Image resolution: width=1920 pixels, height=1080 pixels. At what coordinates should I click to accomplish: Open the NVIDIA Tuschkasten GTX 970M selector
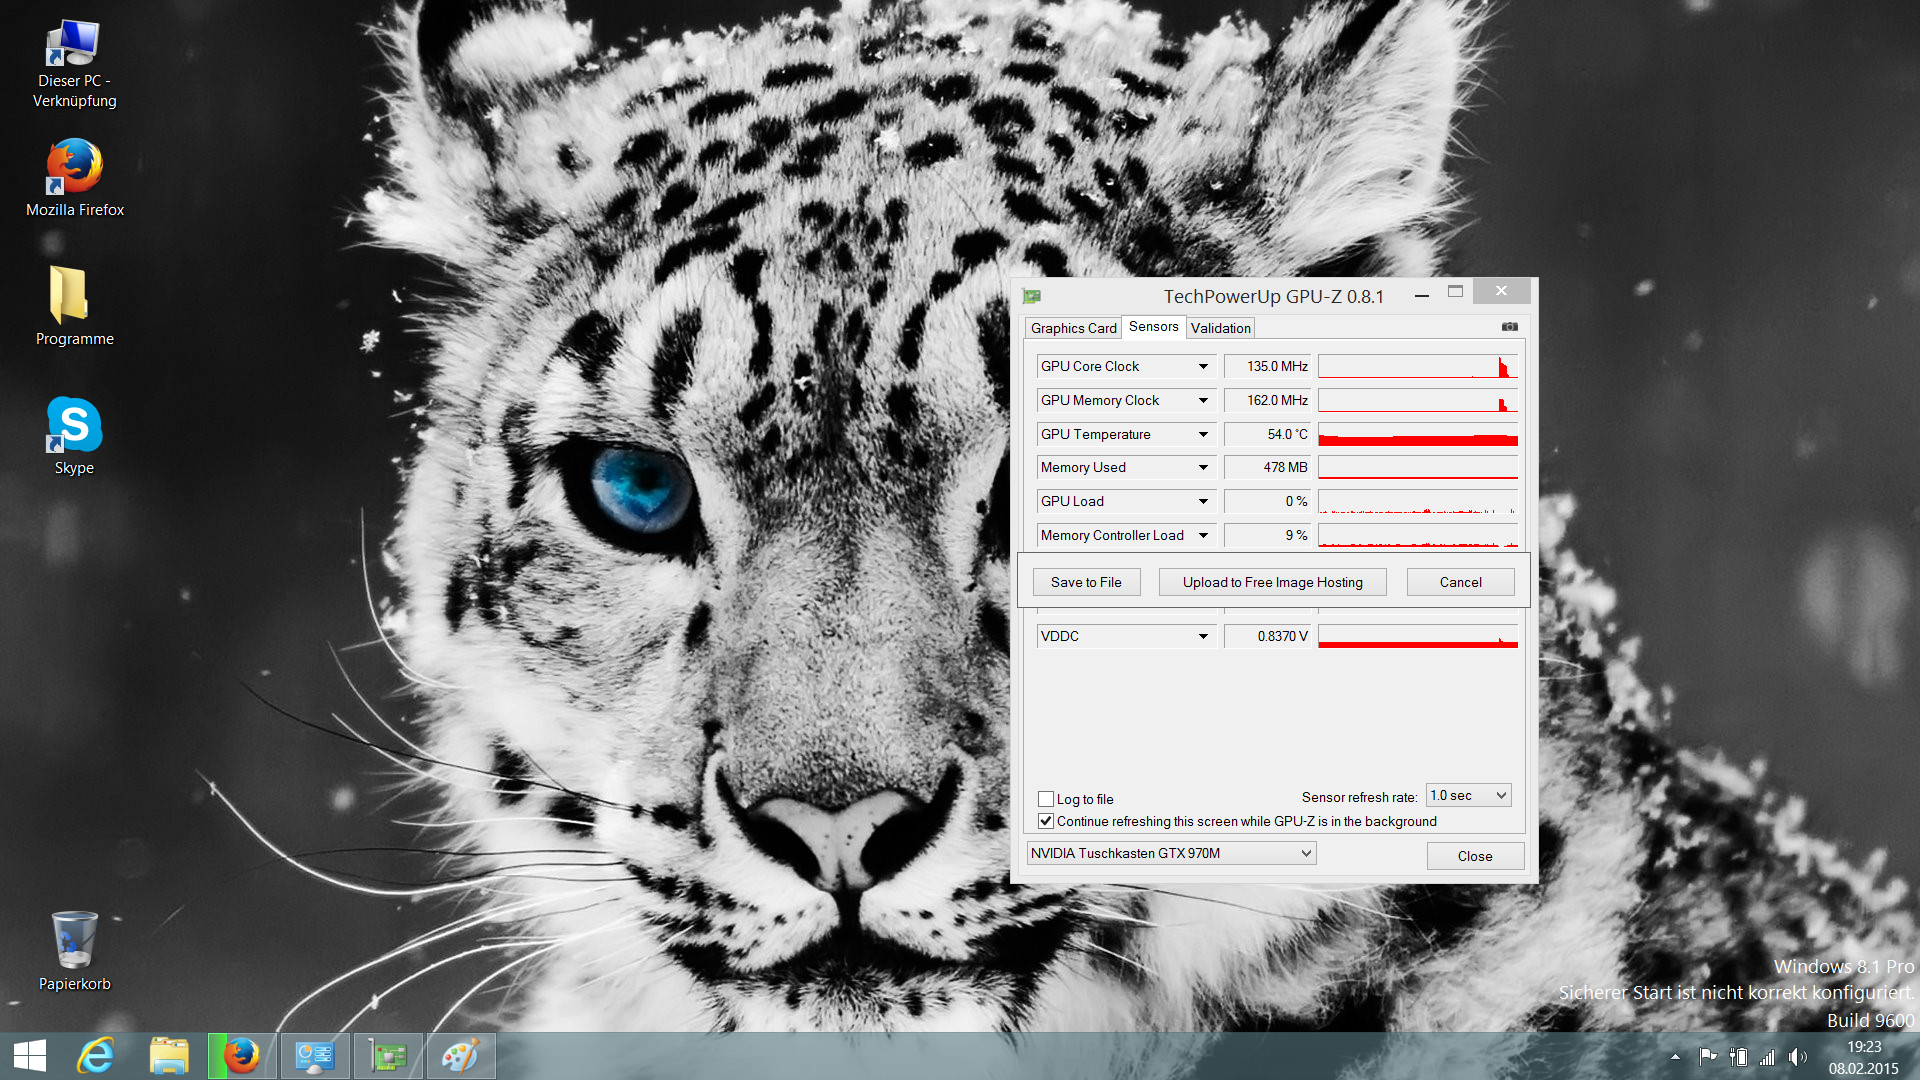point(1171,853)
